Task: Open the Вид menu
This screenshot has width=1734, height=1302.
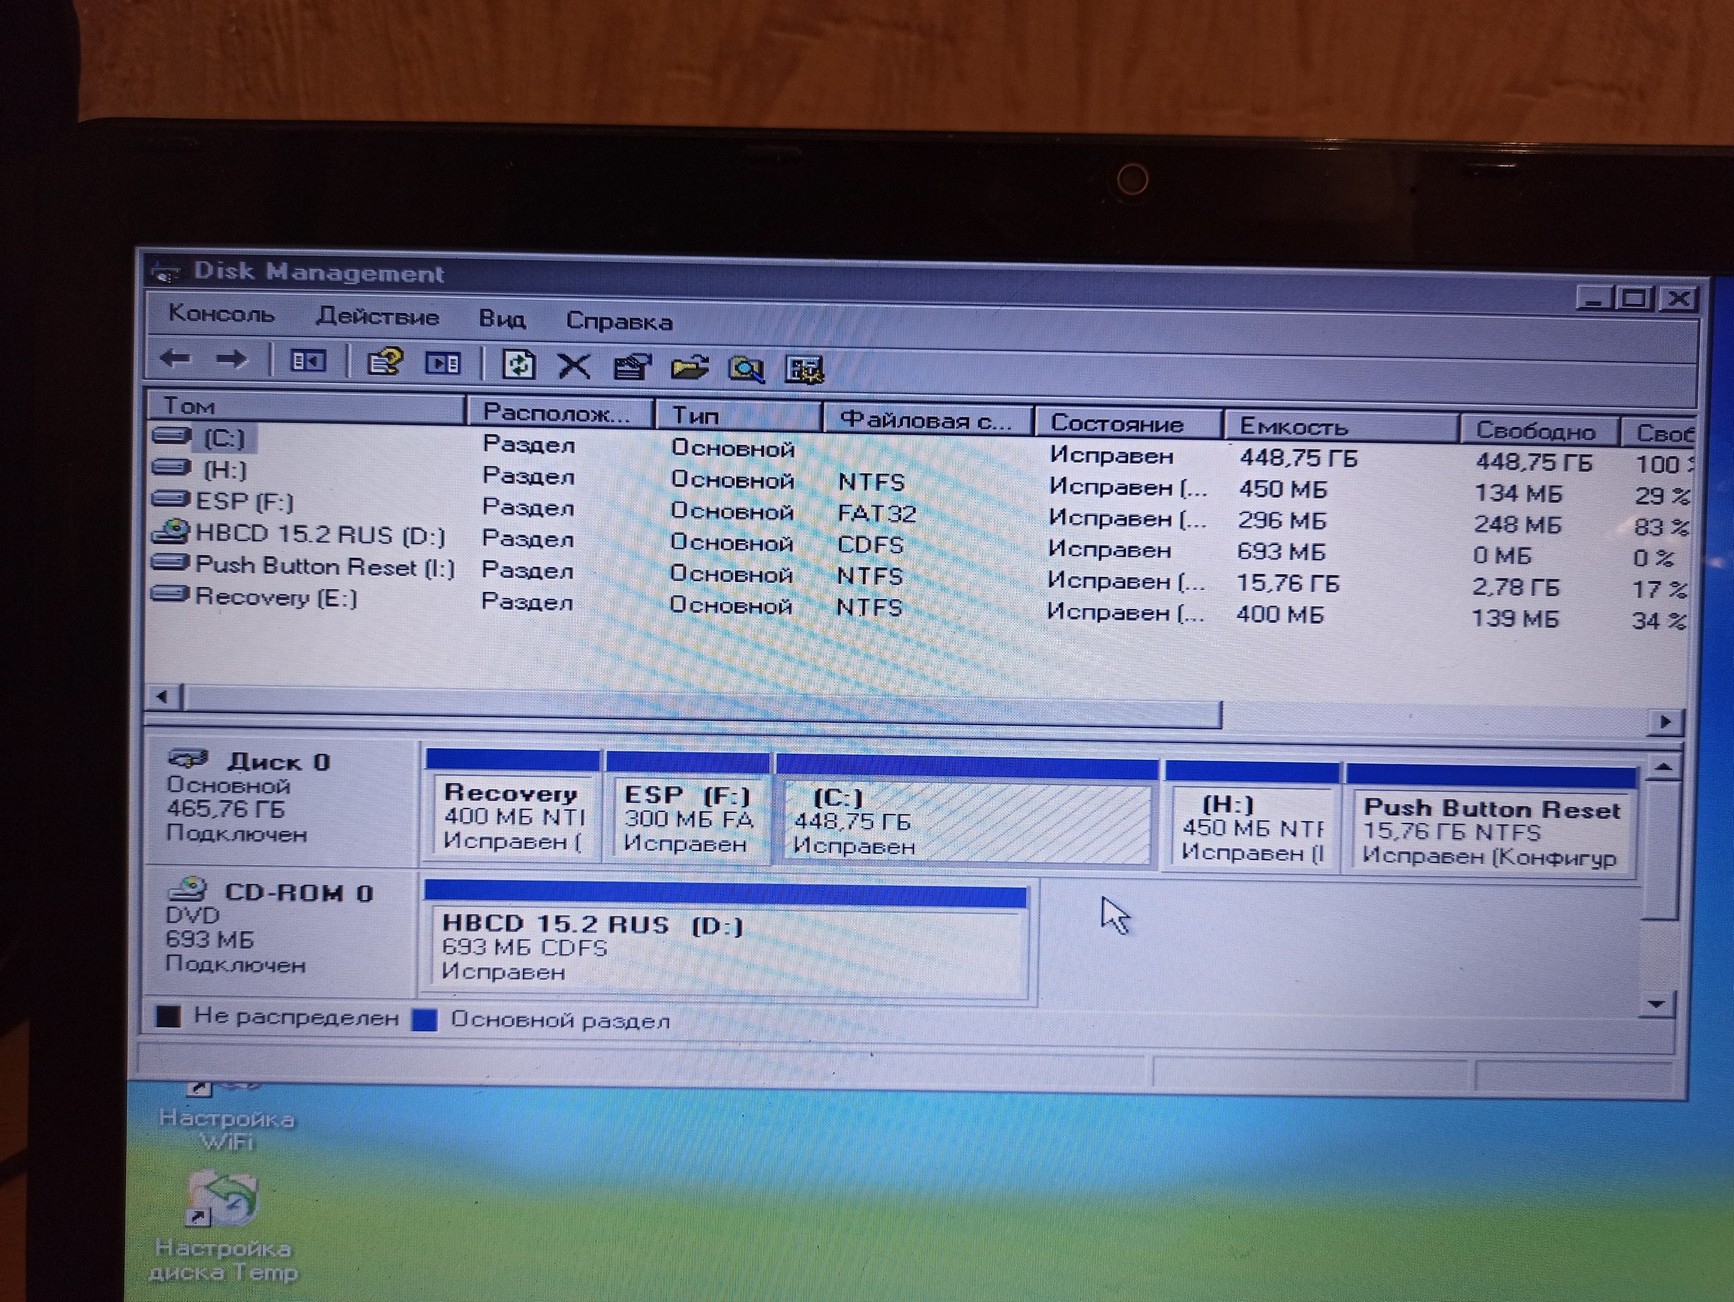Action: pyautogui.click(x=501, y=319)
